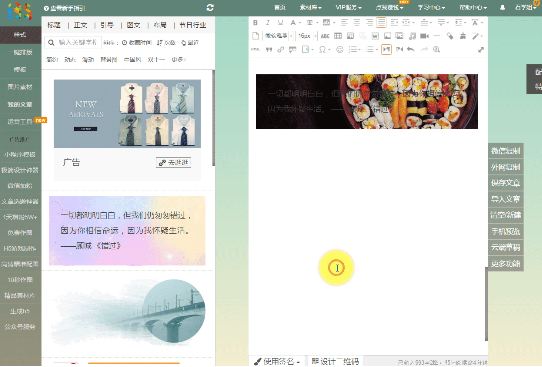Click the undo arrow icon
The image size is (542, 367).
point(411,49)
